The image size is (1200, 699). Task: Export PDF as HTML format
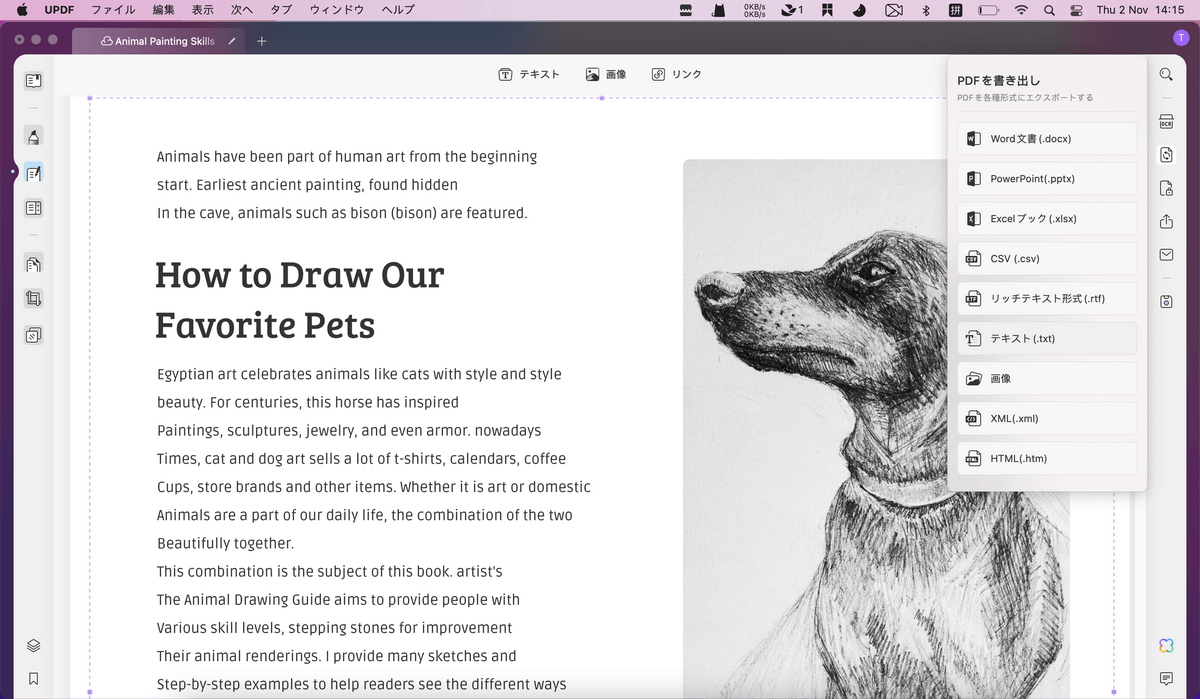[x=1046, y=458]
